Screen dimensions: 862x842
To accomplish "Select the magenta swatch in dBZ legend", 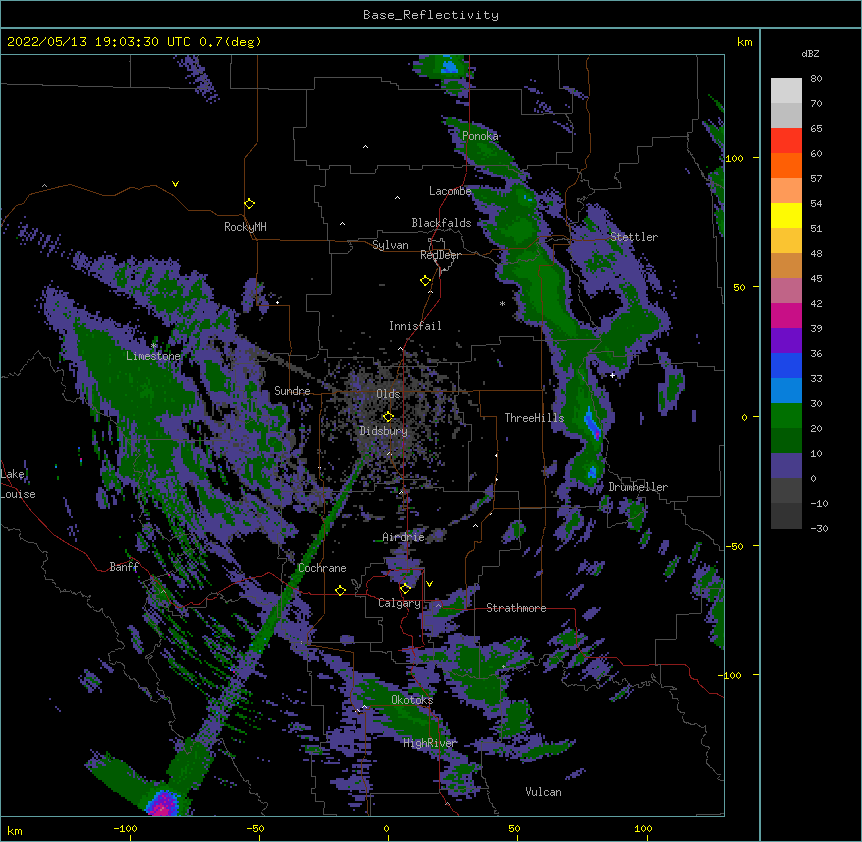I will pyautogui.click(x=786, y=315).
